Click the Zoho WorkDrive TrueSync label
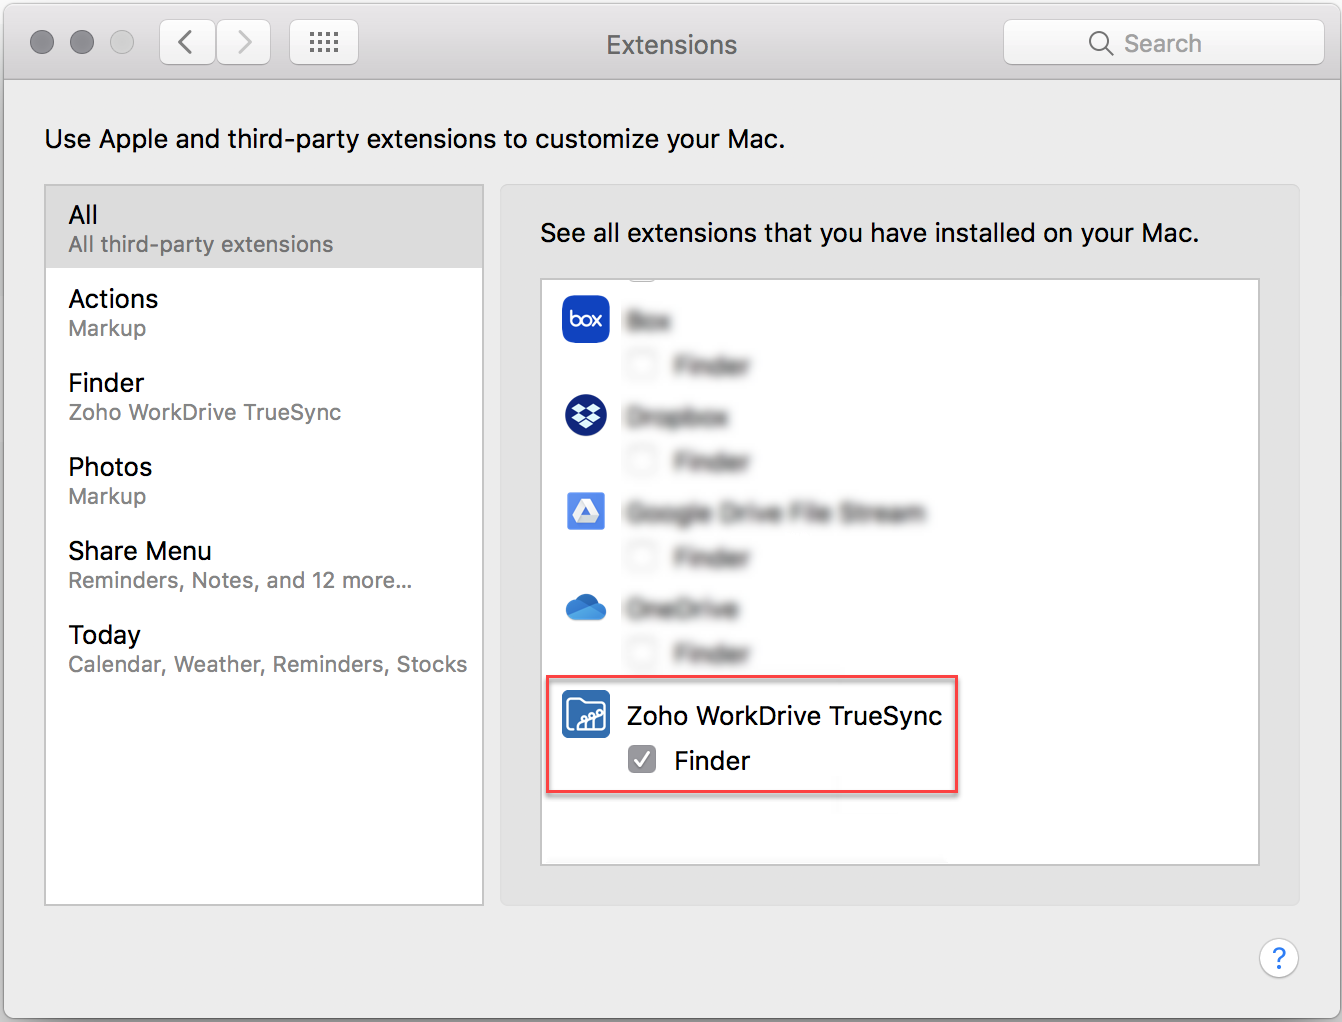Screen dimensions: 1342x1022 (785, 716)
